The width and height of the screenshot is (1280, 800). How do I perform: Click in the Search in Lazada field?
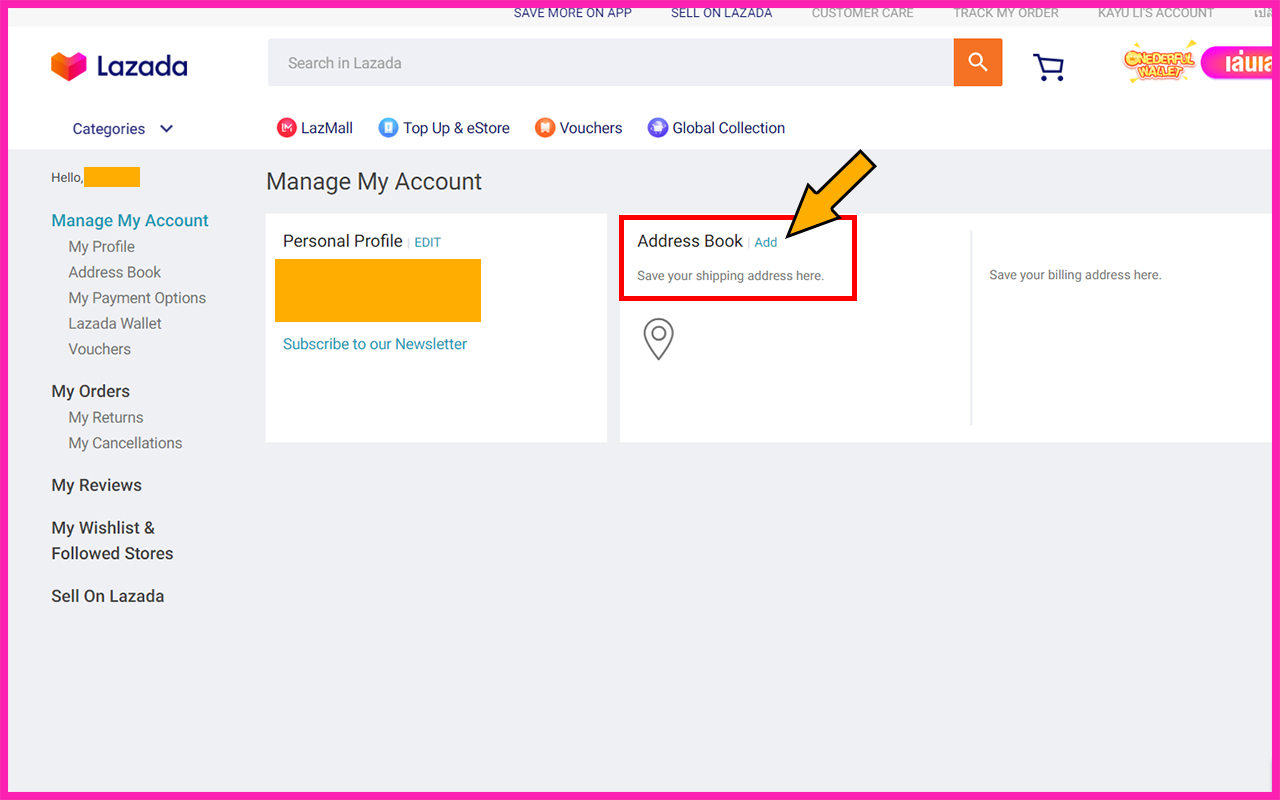tap(610, 63)
